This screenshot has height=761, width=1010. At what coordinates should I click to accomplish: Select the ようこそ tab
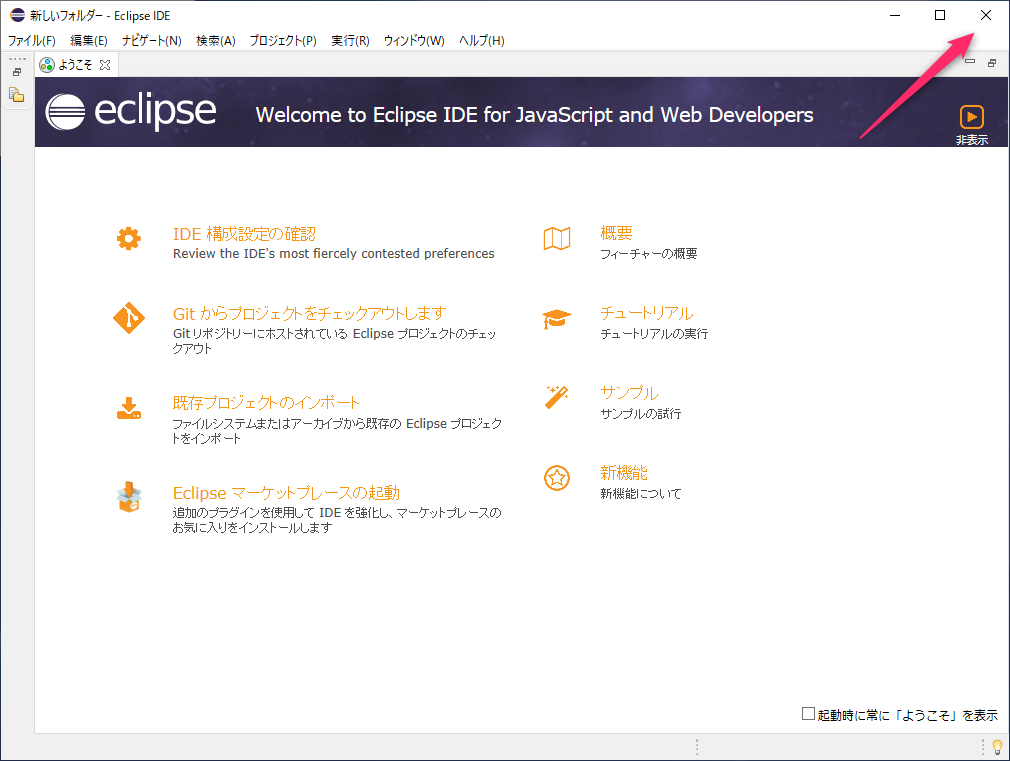pos(75,65)
